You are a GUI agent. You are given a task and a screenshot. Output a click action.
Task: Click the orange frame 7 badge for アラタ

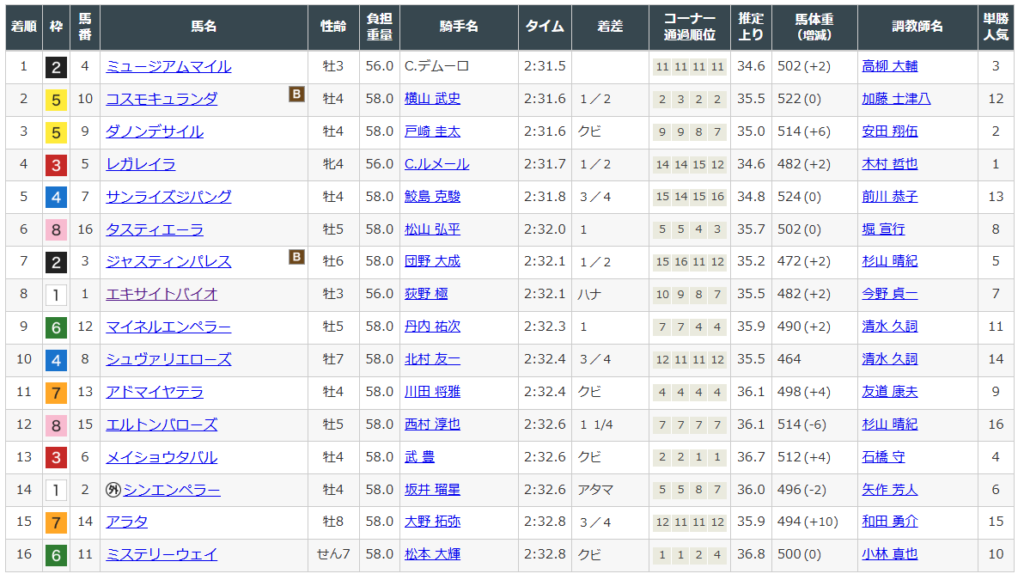(x=56, y=522)
